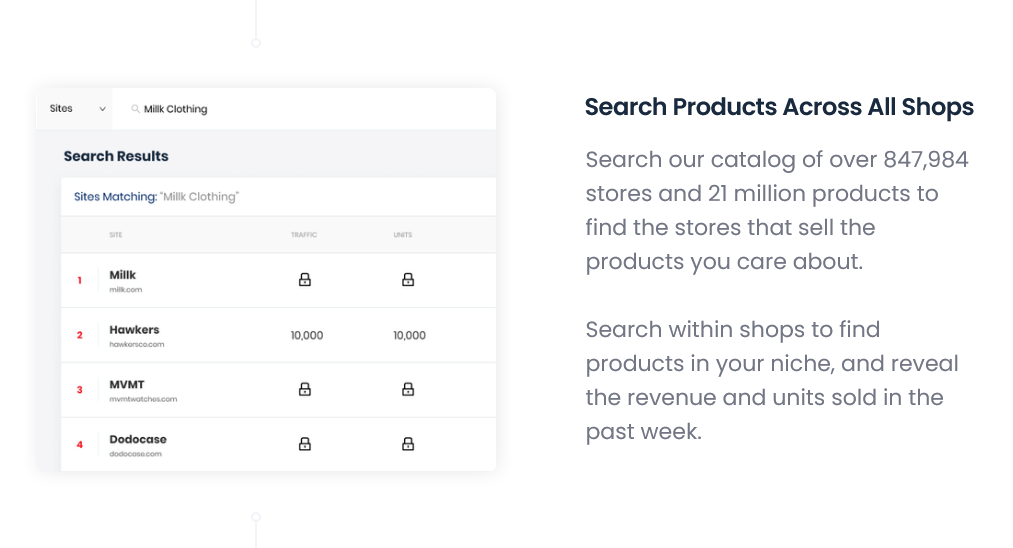Click Hawkers' 10,000 traffic value
The image size is (1013, 548).
tap(307, 335)
